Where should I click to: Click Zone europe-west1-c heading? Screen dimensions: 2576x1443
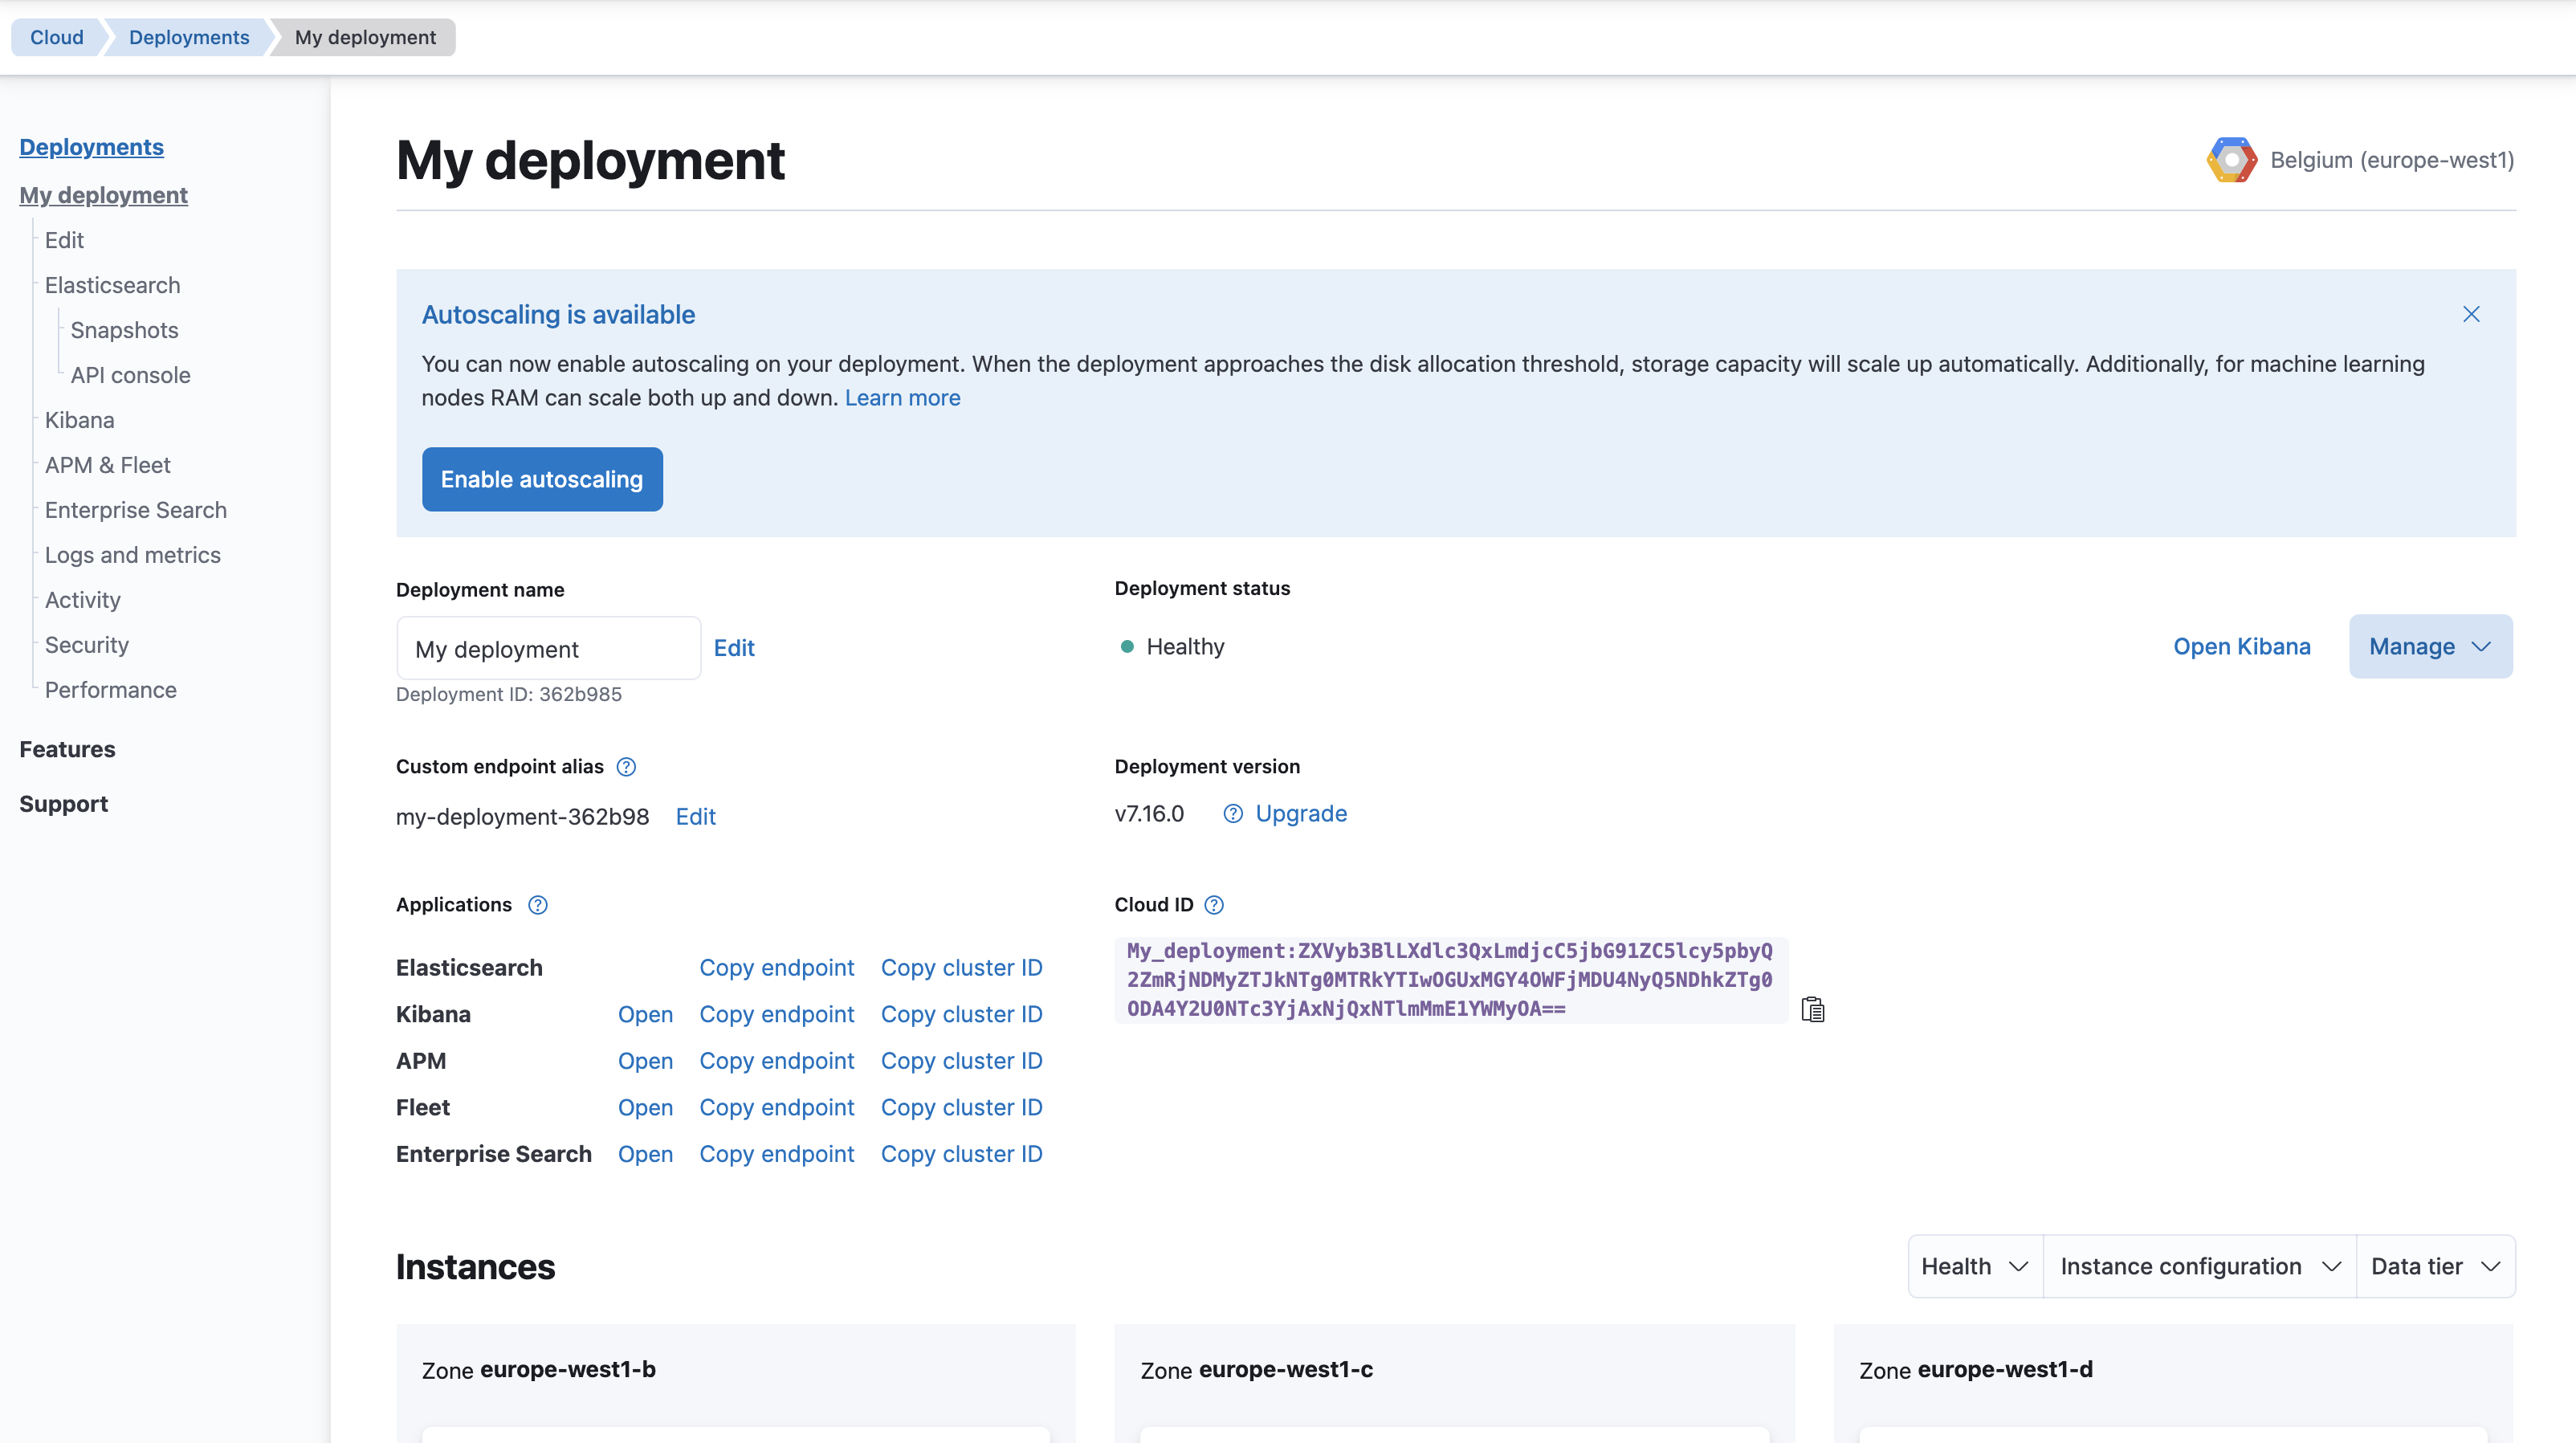click(x=1256, y=1370)
